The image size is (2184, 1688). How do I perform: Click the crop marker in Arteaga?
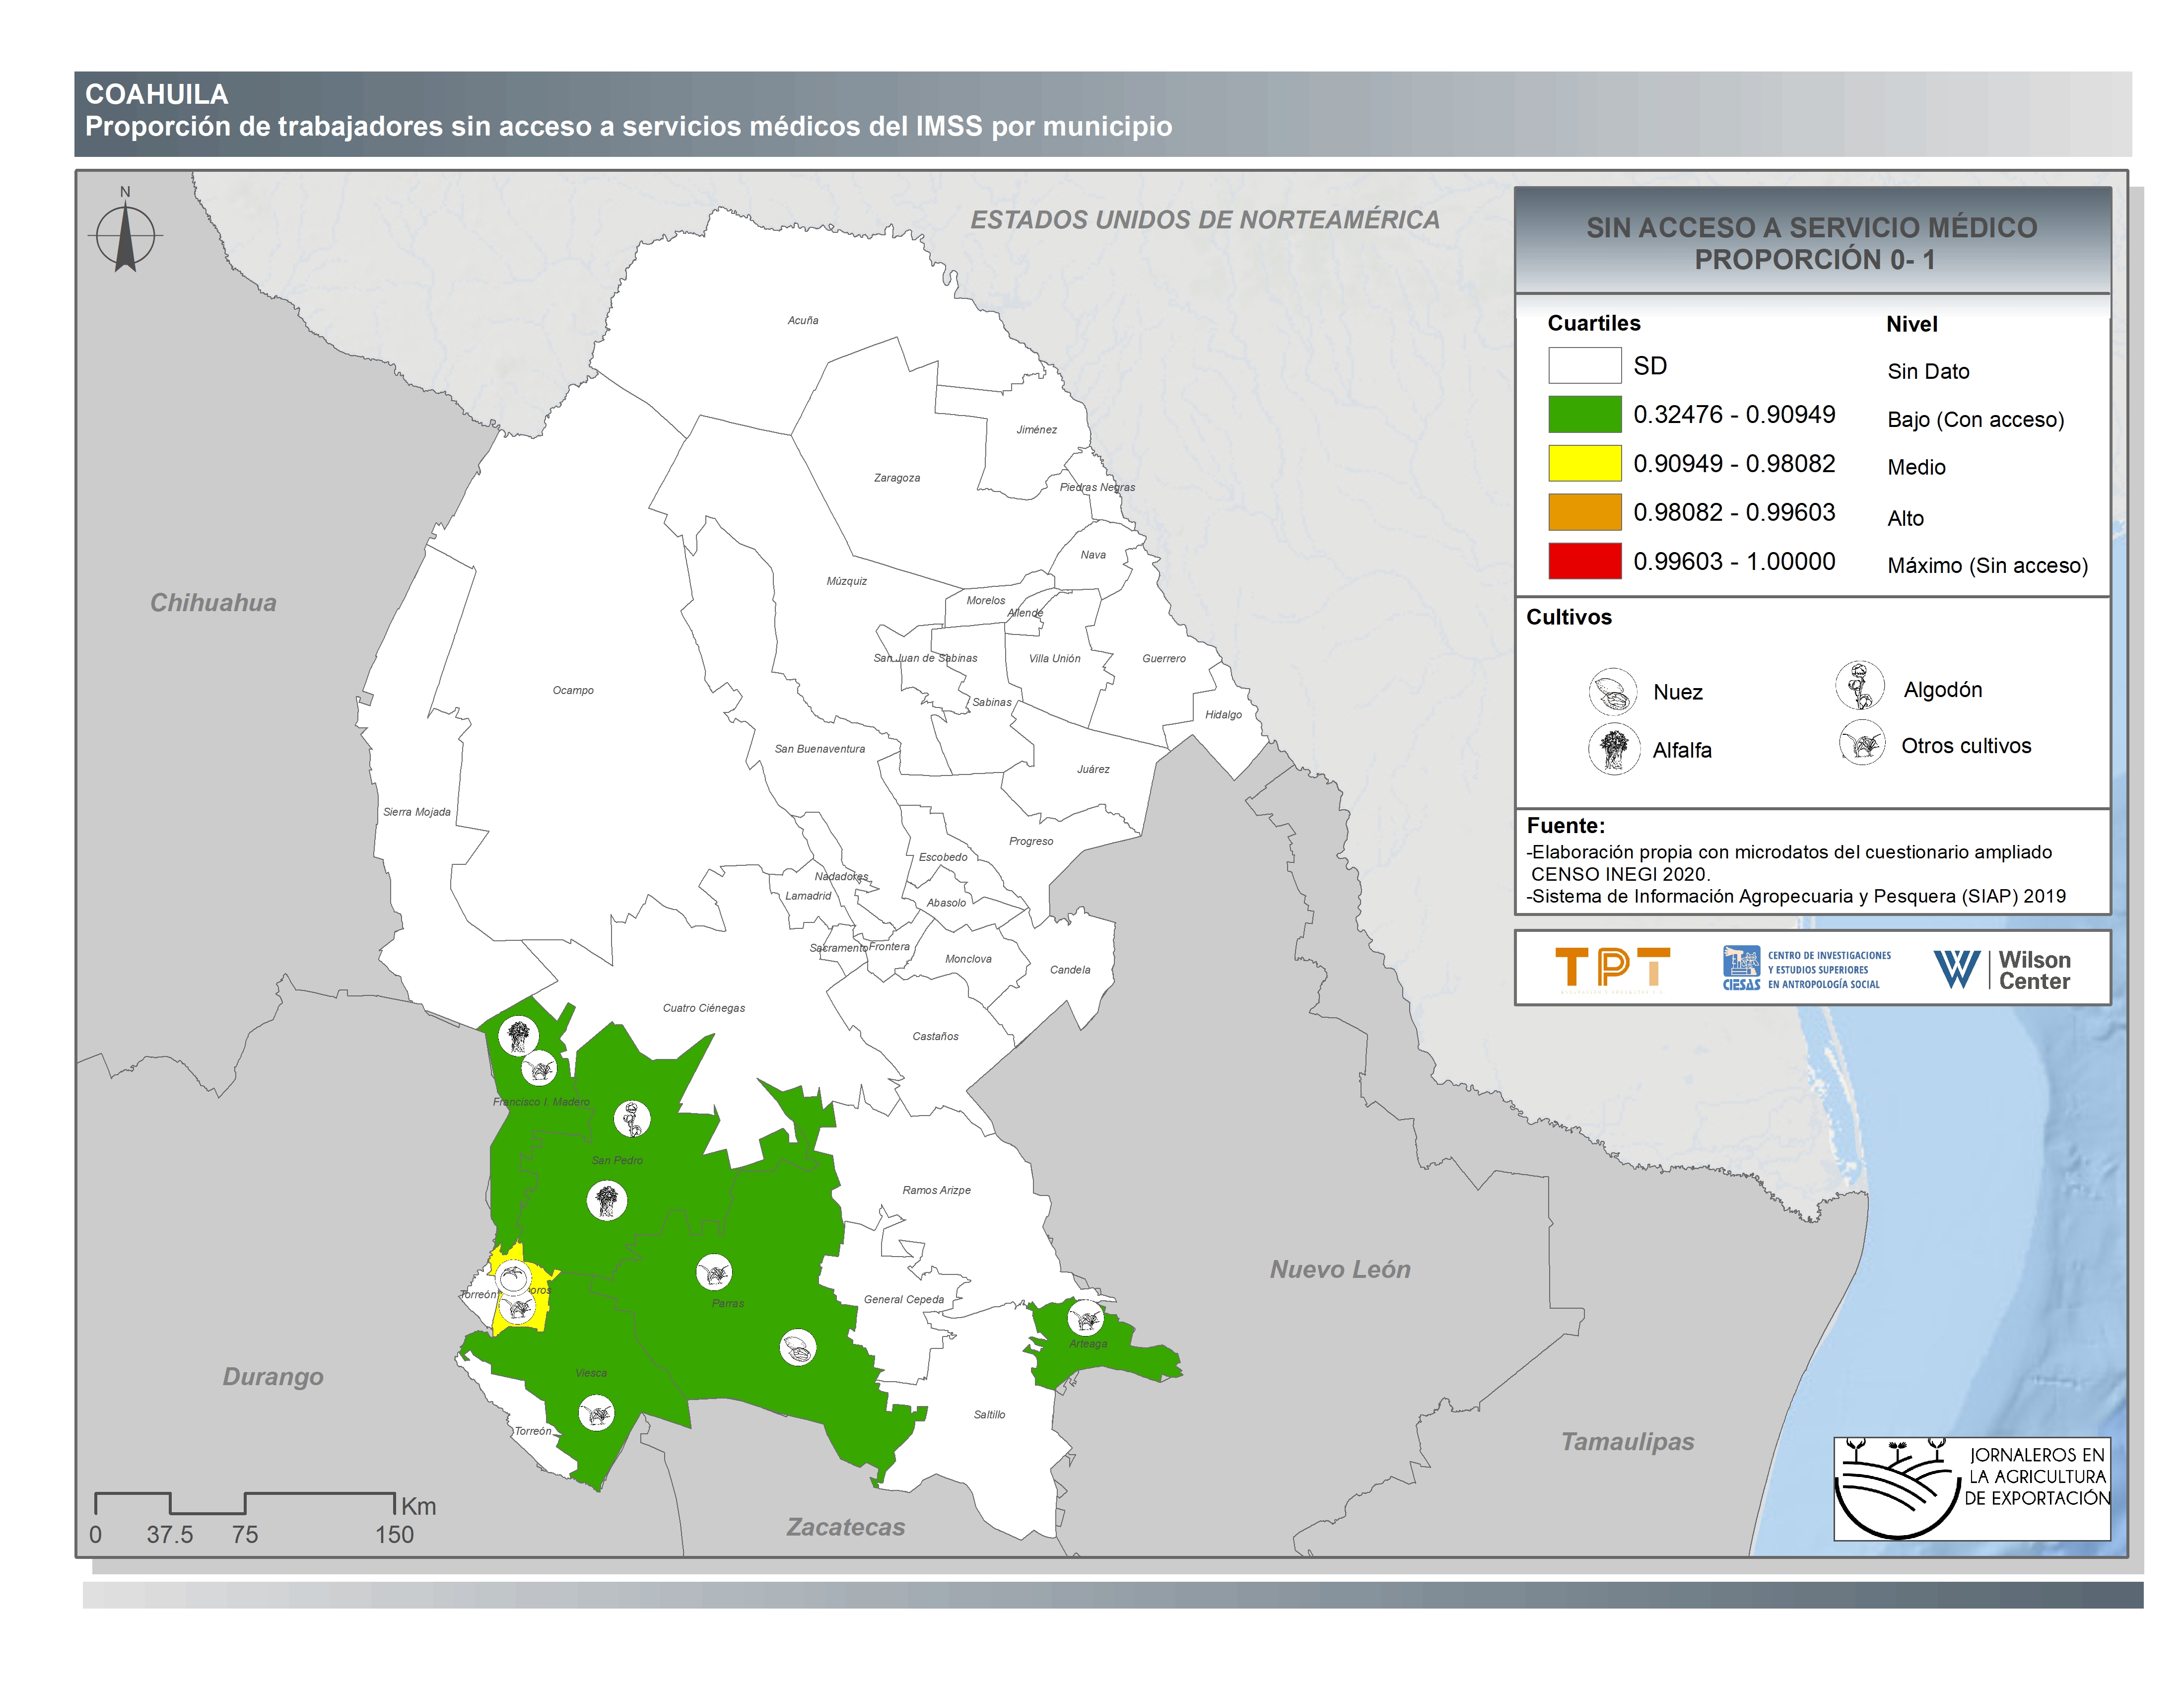1085,1318
